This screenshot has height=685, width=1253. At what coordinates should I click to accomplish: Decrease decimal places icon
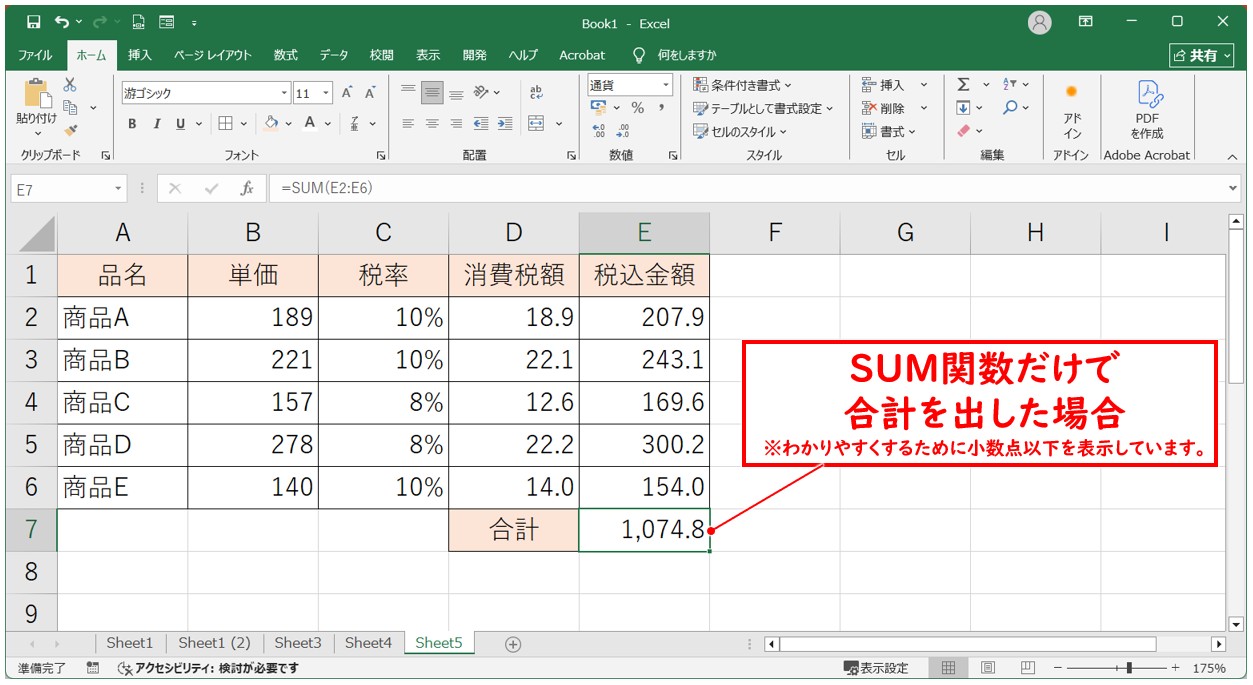(x=623, y=131)
